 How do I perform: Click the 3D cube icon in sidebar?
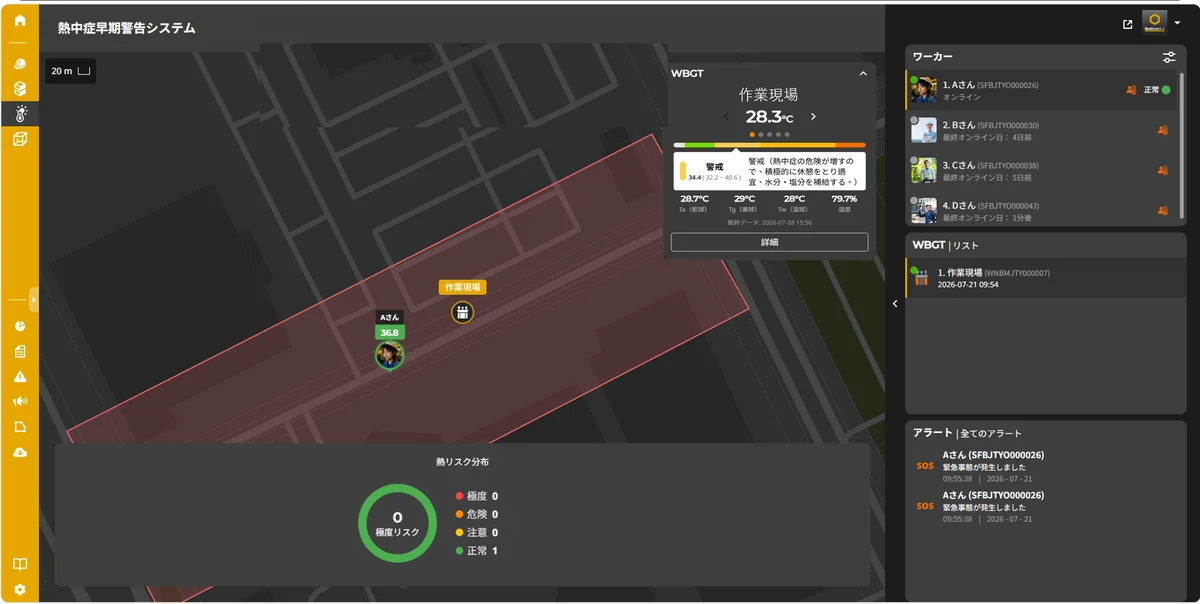click(20, 139)
